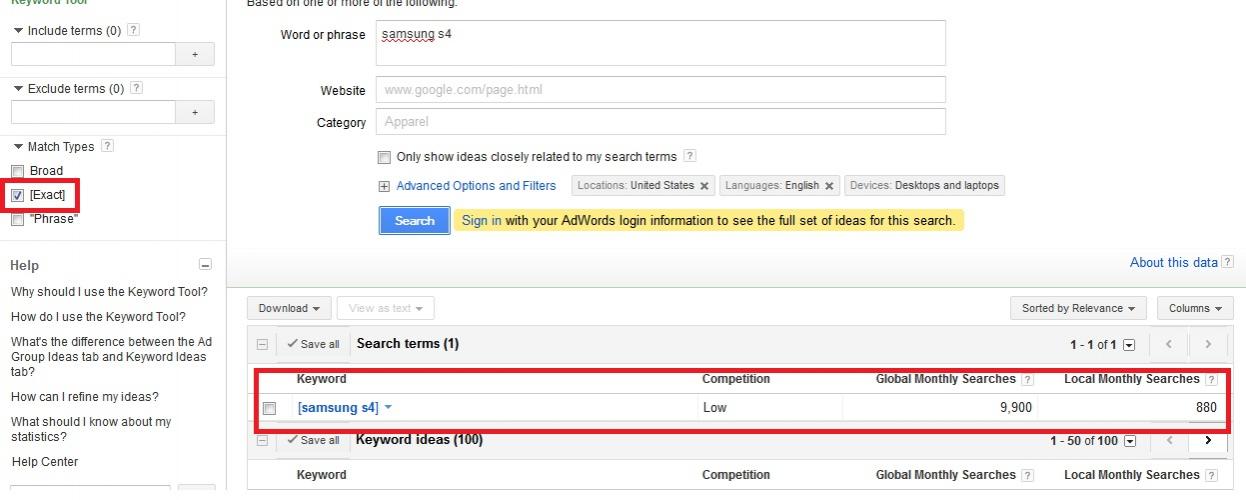
Task: Click the Low competition value
Action: 714,408
